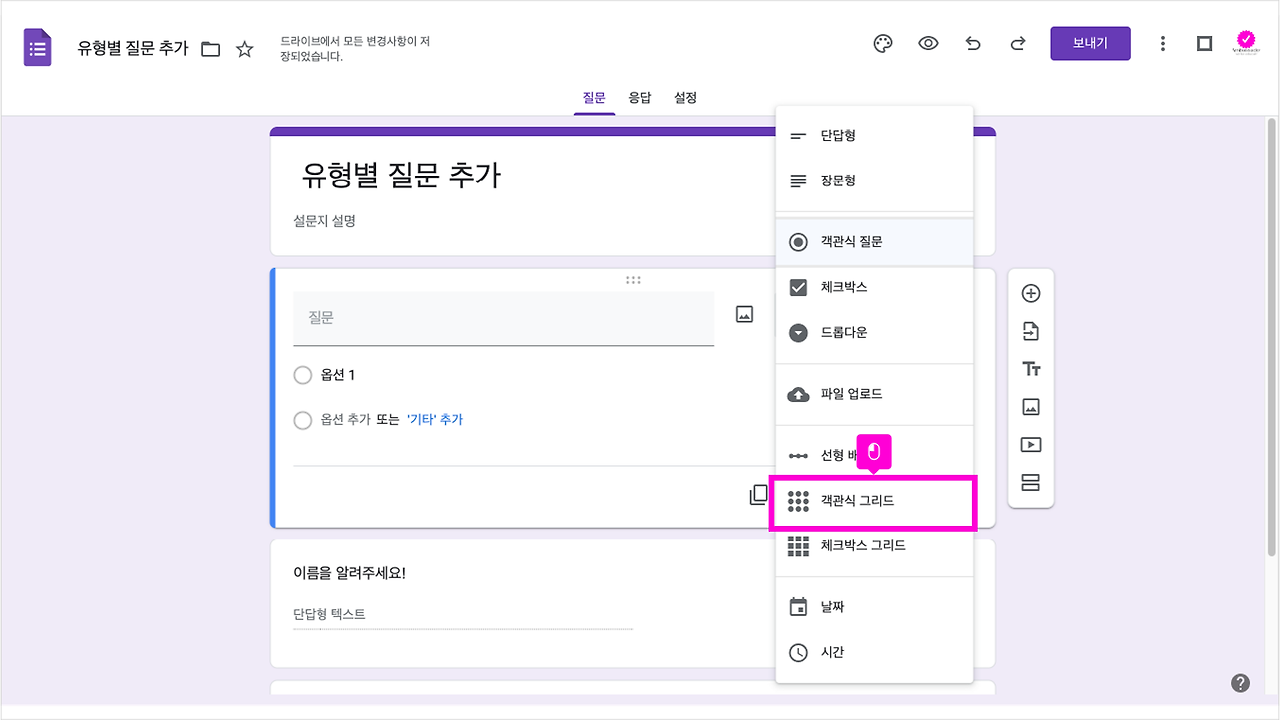This screenshot has width=1280, height=720.
Task: Switch to the 응답 tab
Action: pos(640,97)
